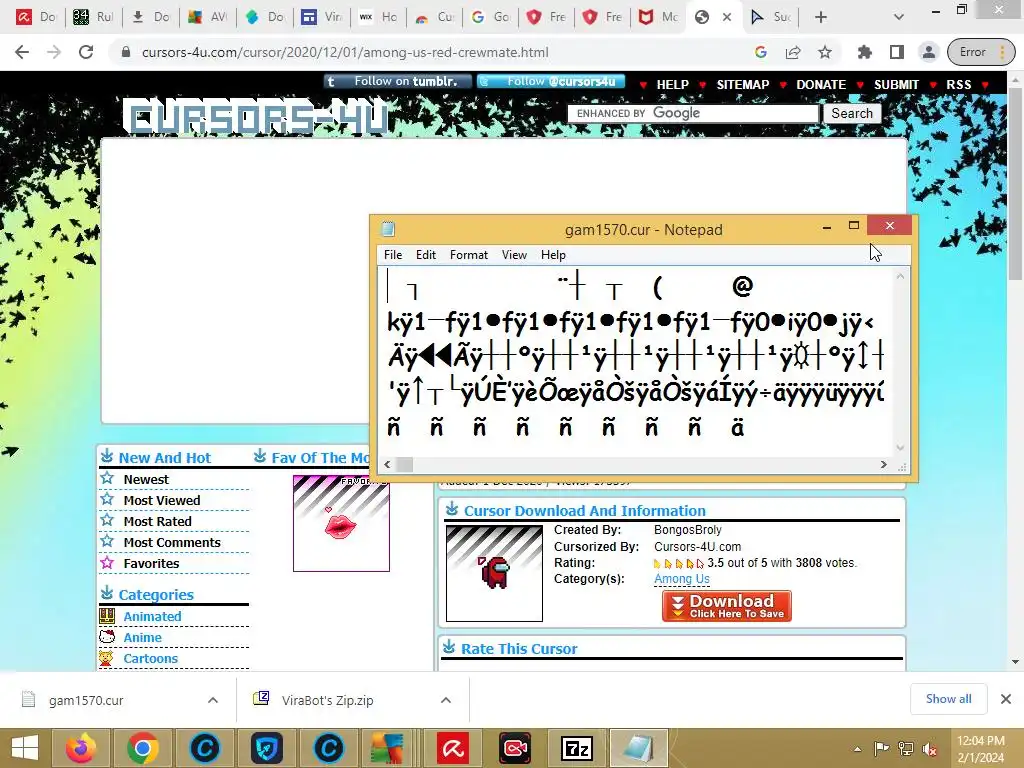Expand ViraBot's Zip.zip download options arrow
This screenshot has width=1024, height=768.
[x=445, y=700]
